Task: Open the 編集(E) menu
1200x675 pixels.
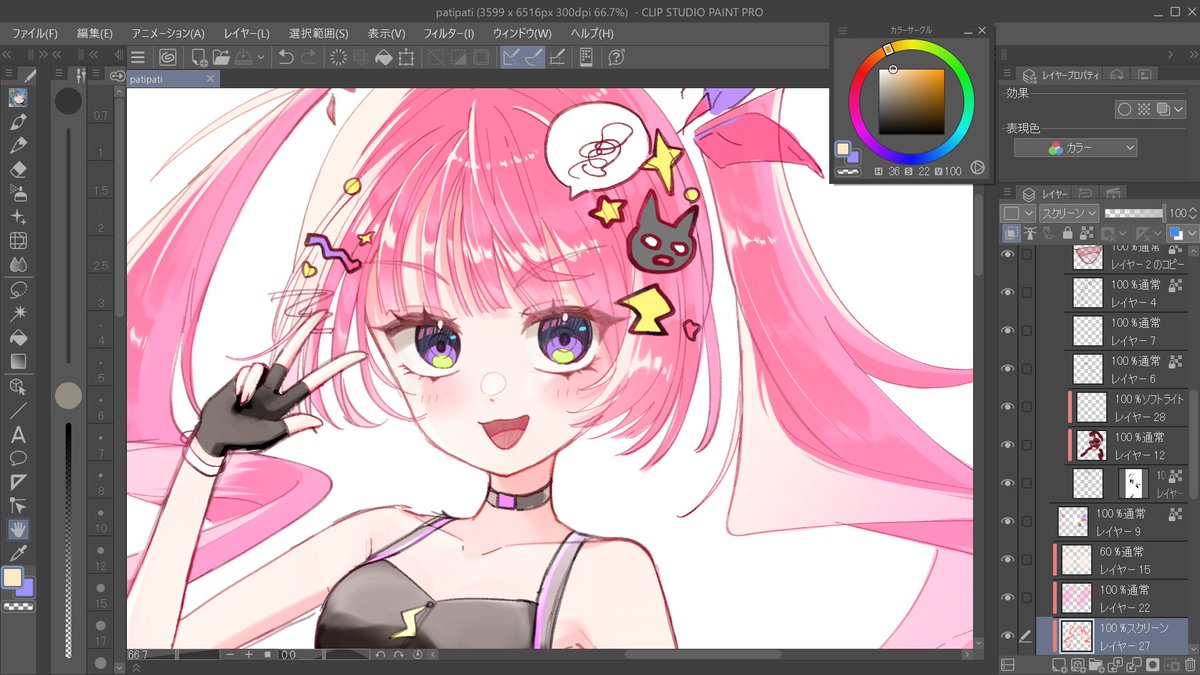Action: tap(95, 33)
